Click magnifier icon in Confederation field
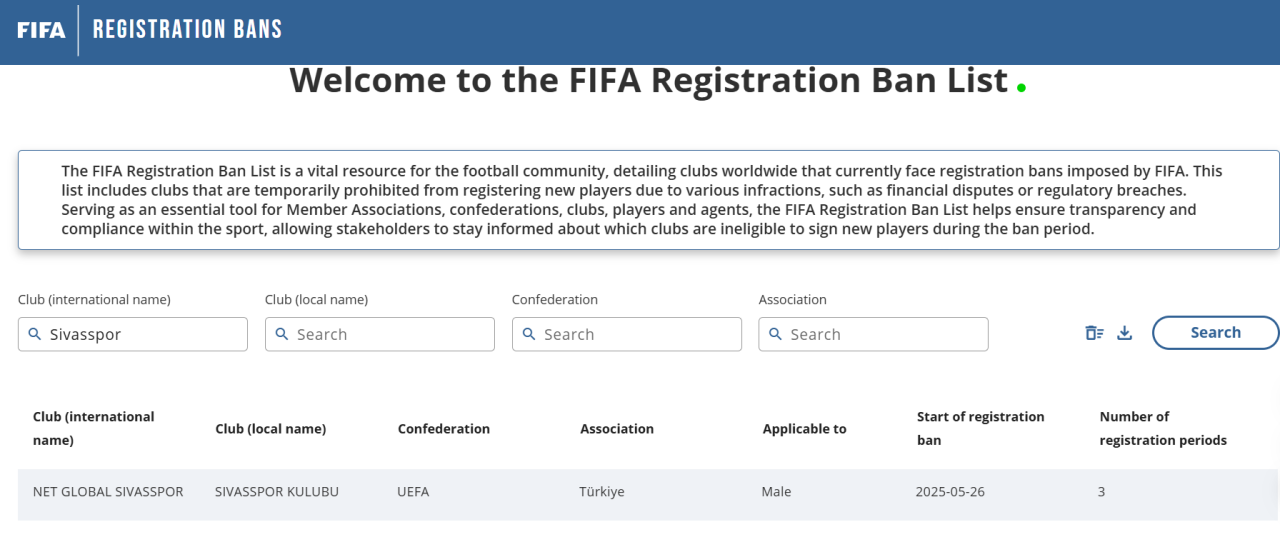 point(529,334)
